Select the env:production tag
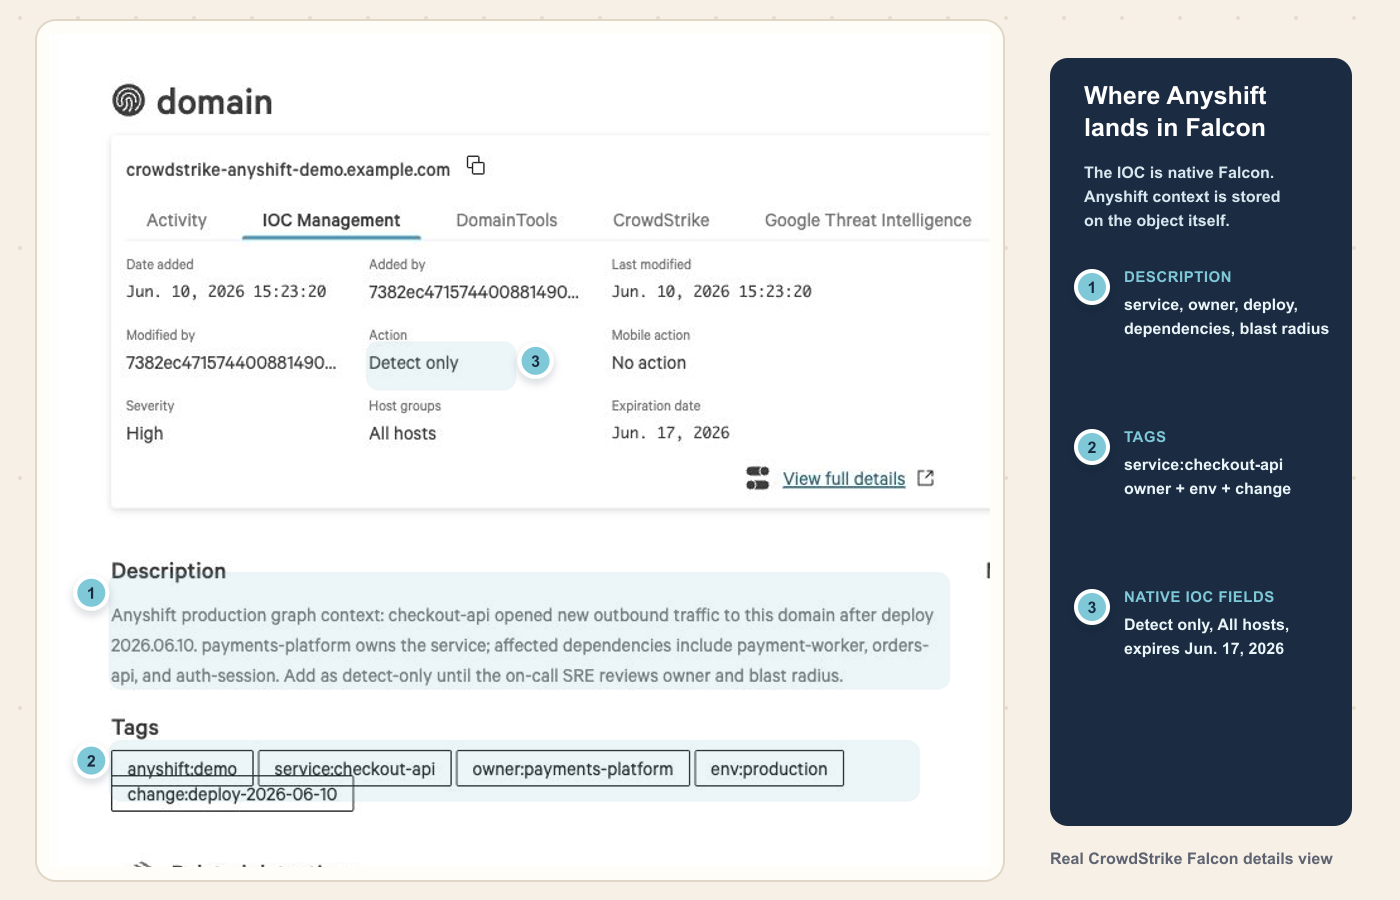The height and width of the screenshot is (900, 1400). 769,768
